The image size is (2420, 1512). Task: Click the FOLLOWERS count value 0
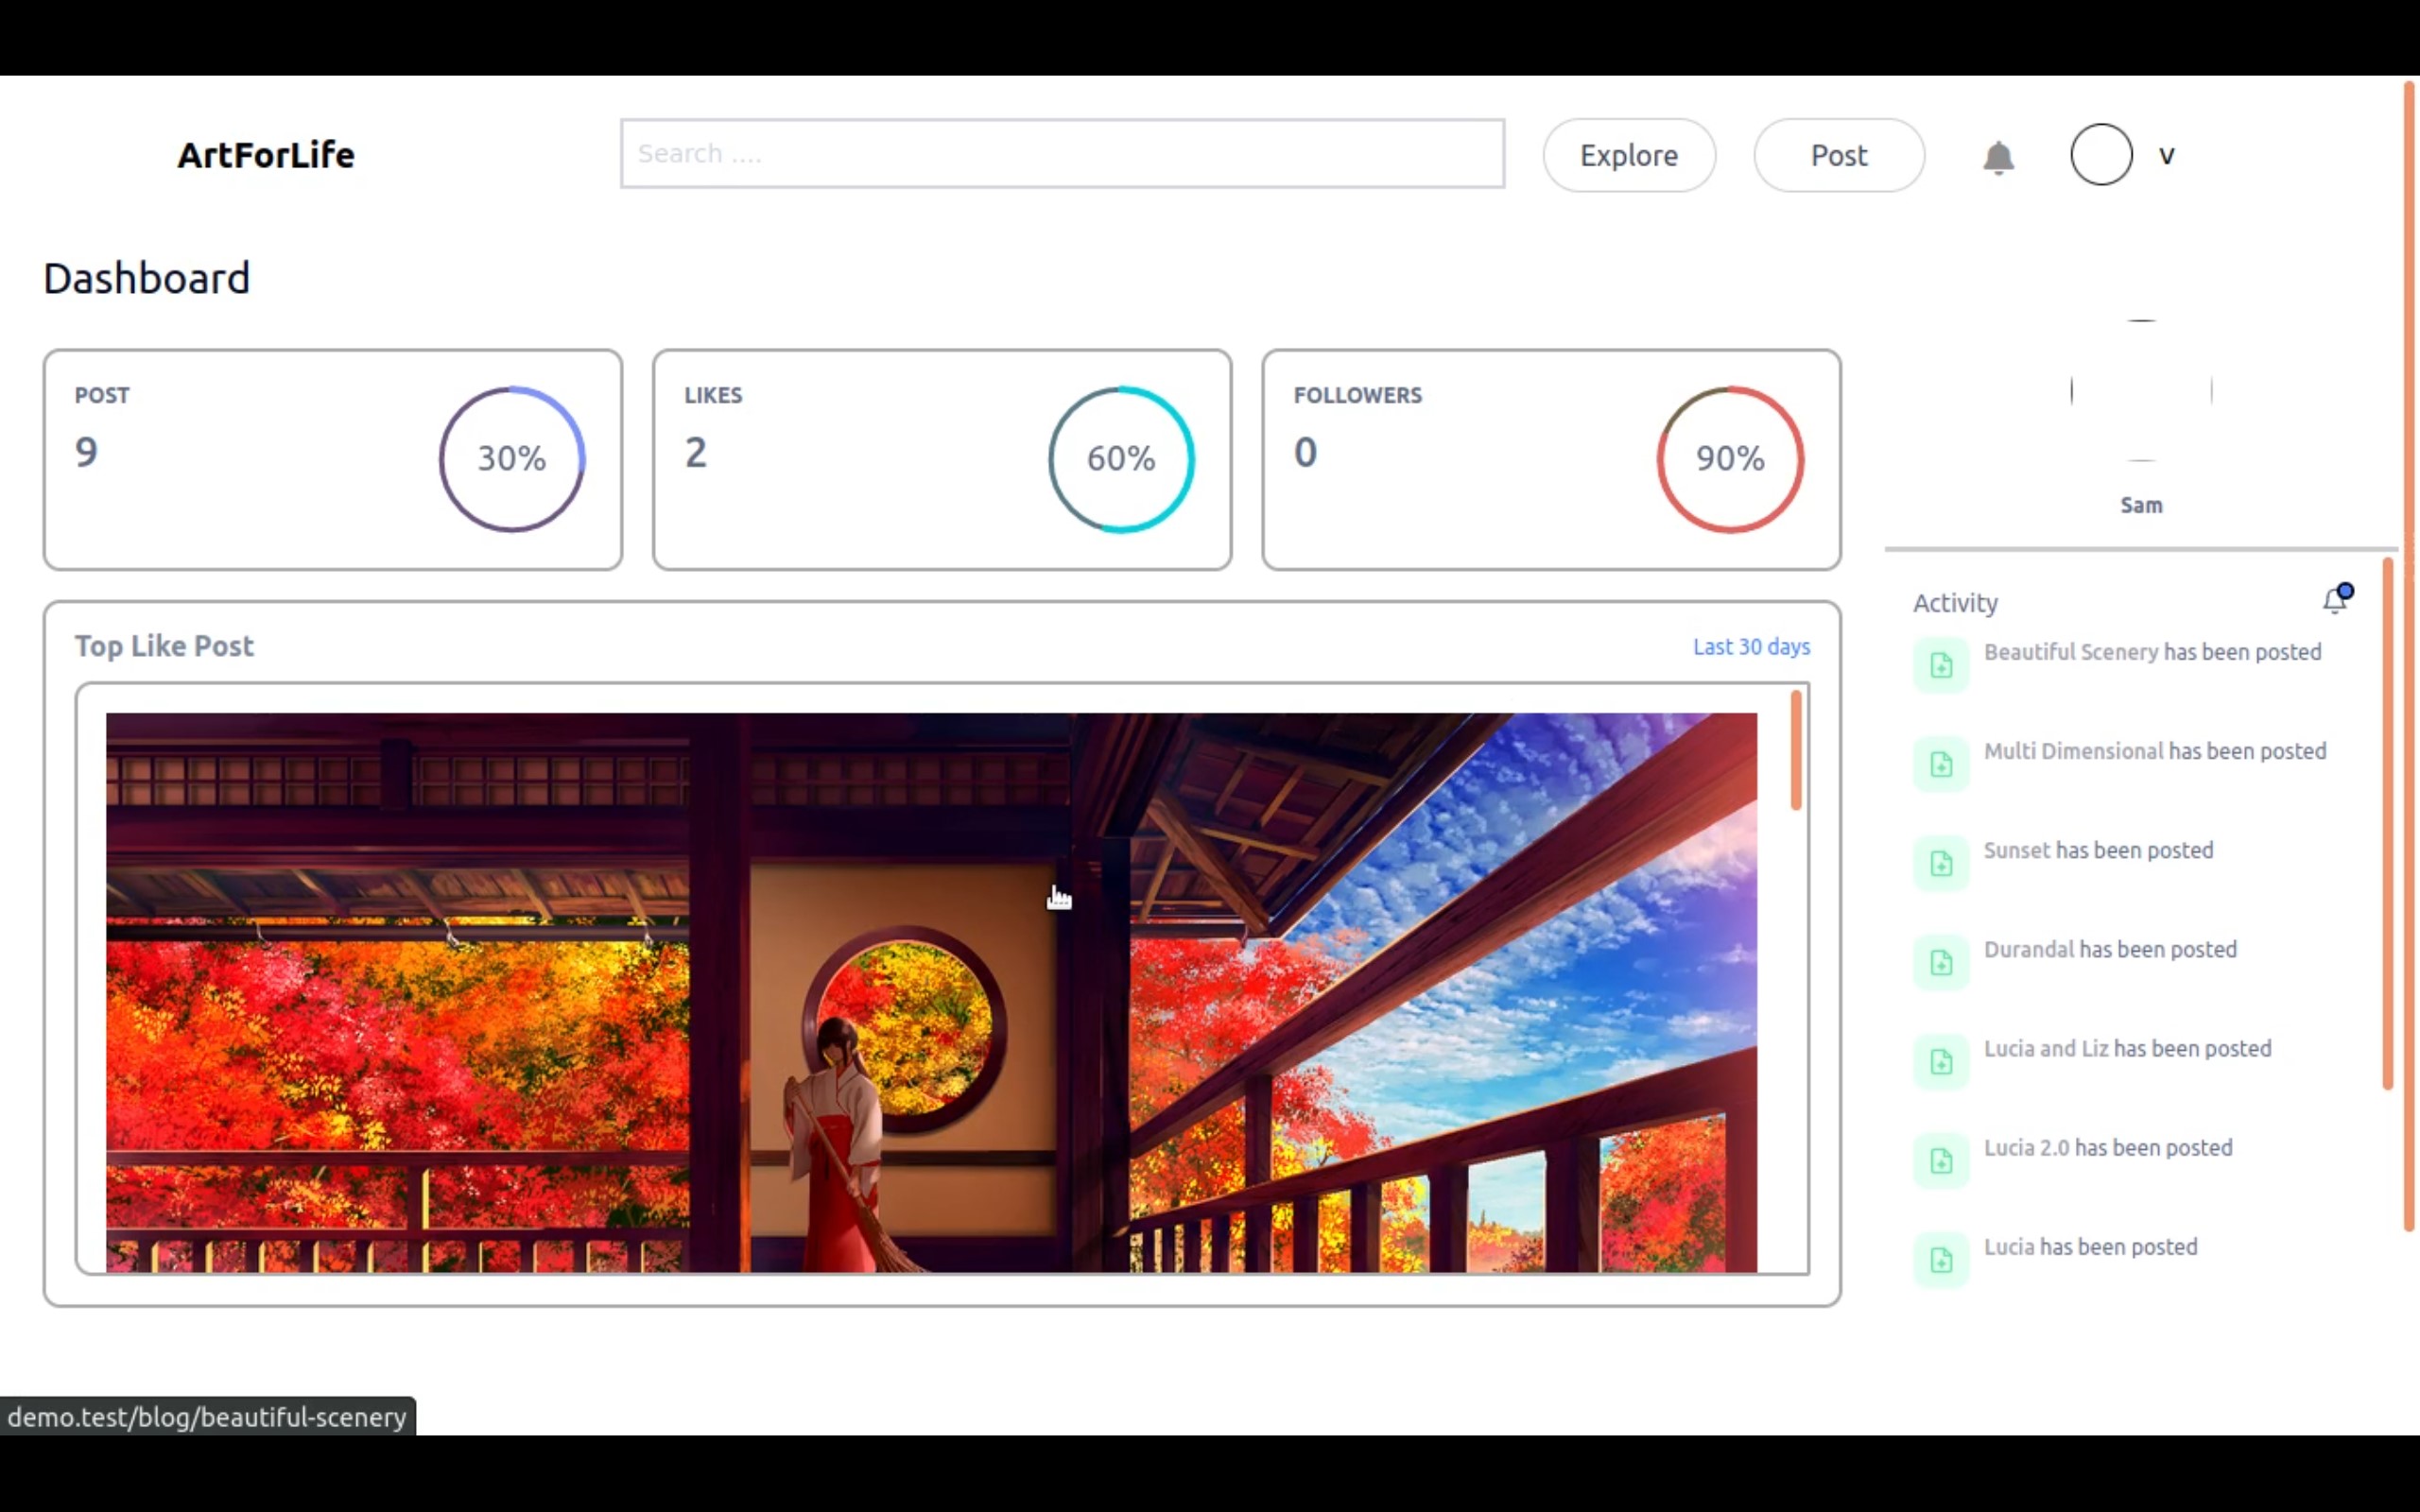(x=1305, y=453)
